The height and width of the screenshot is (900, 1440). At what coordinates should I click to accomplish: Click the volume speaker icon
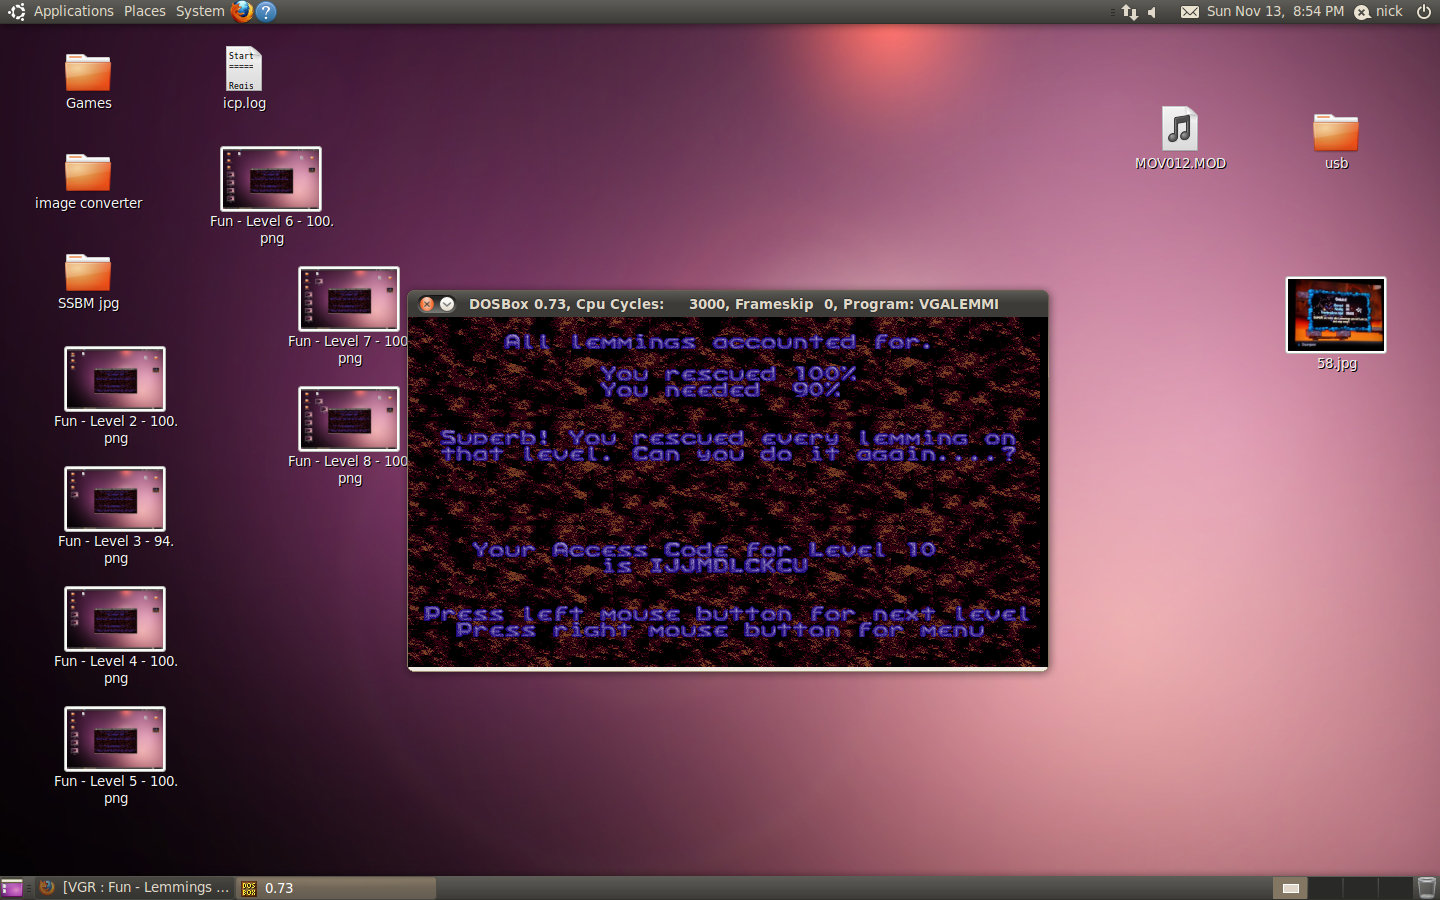(x=1153, y=12)
